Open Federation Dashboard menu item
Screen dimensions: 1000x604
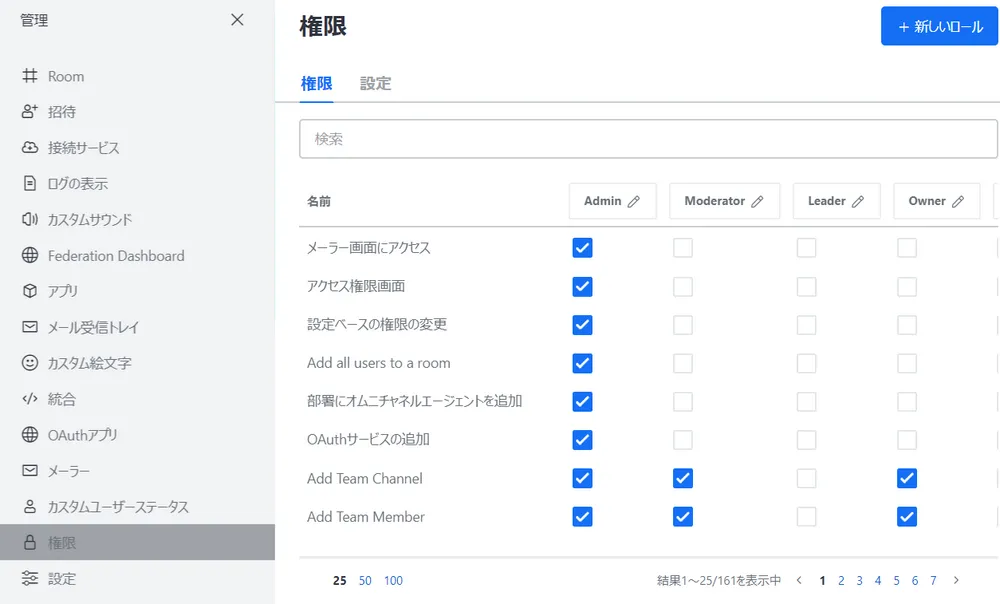click(x=137, y=255)
